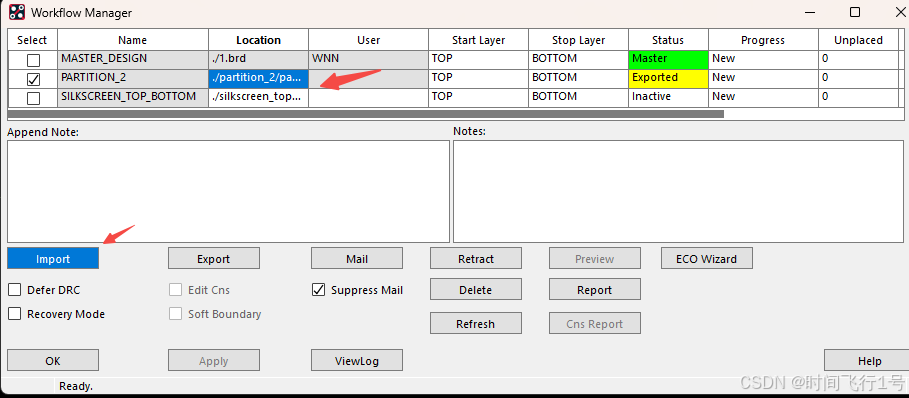The width and height of the screenshot is (909, 398).
Task: Click the PARTITION_2 Start Layer TOP cell
Action: click(478, 79)
